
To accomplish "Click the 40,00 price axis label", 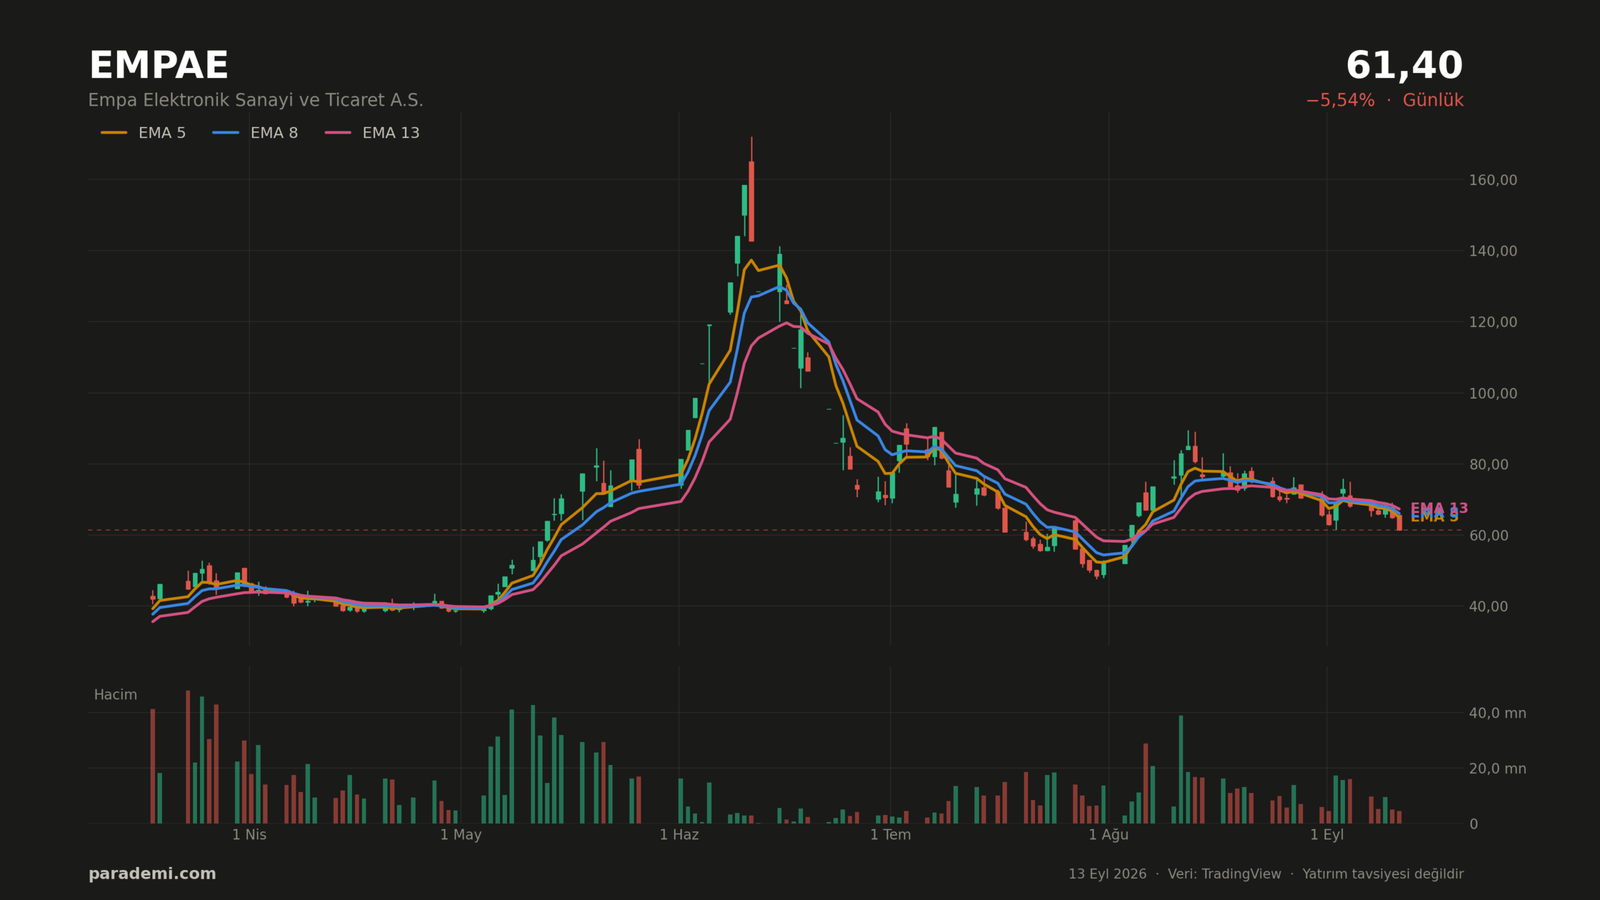I will [x=1488, y=606].
